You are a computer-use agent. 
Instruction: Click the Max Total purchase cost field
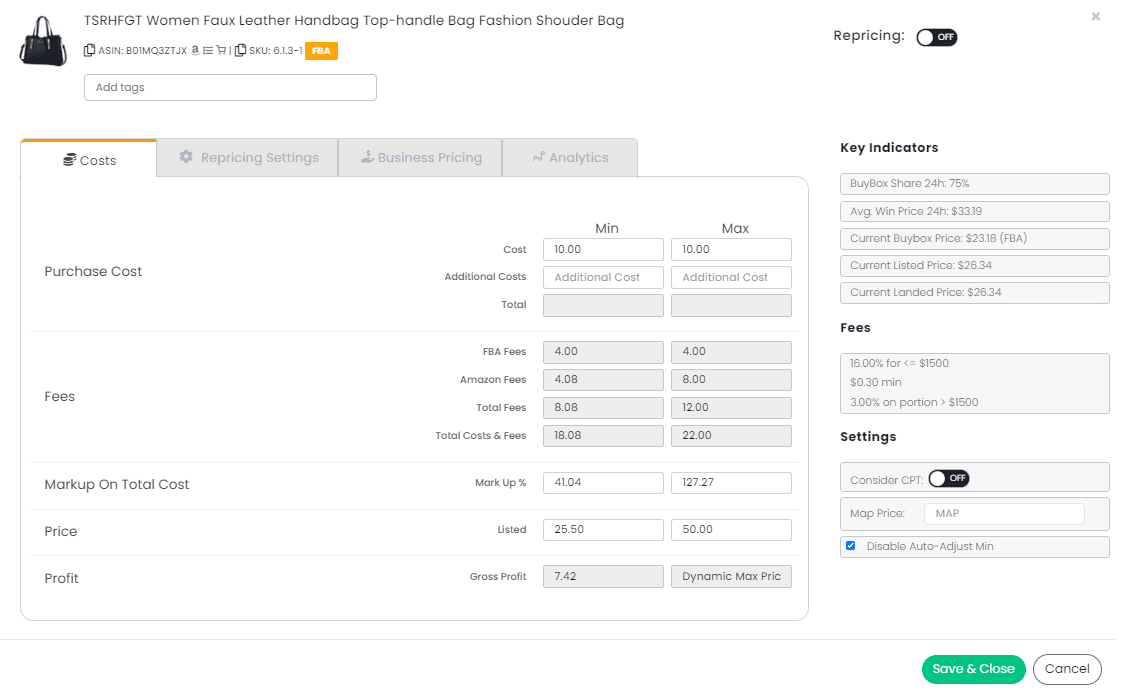[731, 305]
